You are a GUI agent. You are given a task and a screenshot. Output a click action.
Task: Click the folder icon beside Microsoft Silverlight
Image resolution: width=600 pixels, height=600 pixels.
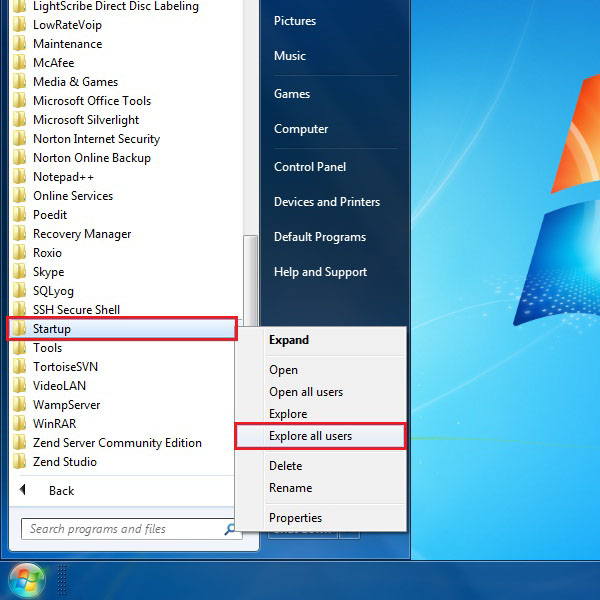[19, 120]
